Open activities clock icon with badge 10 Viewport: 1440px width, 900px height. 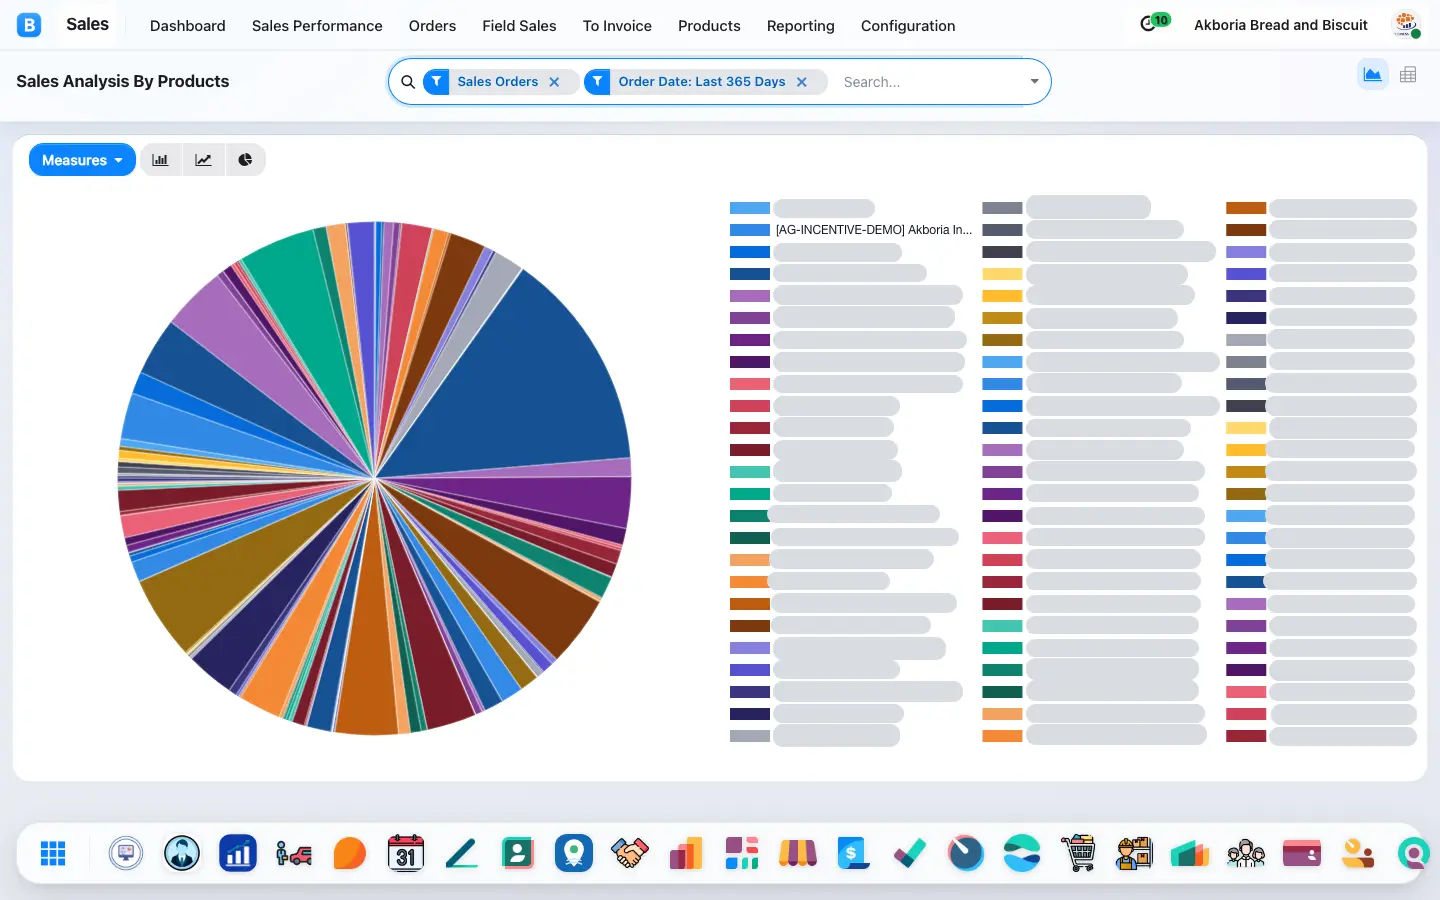[1154, 23]
